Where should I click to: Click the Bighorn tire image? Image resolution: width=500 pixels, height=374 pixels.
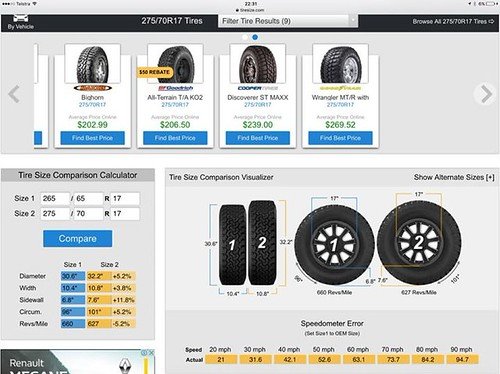(92, 64)
